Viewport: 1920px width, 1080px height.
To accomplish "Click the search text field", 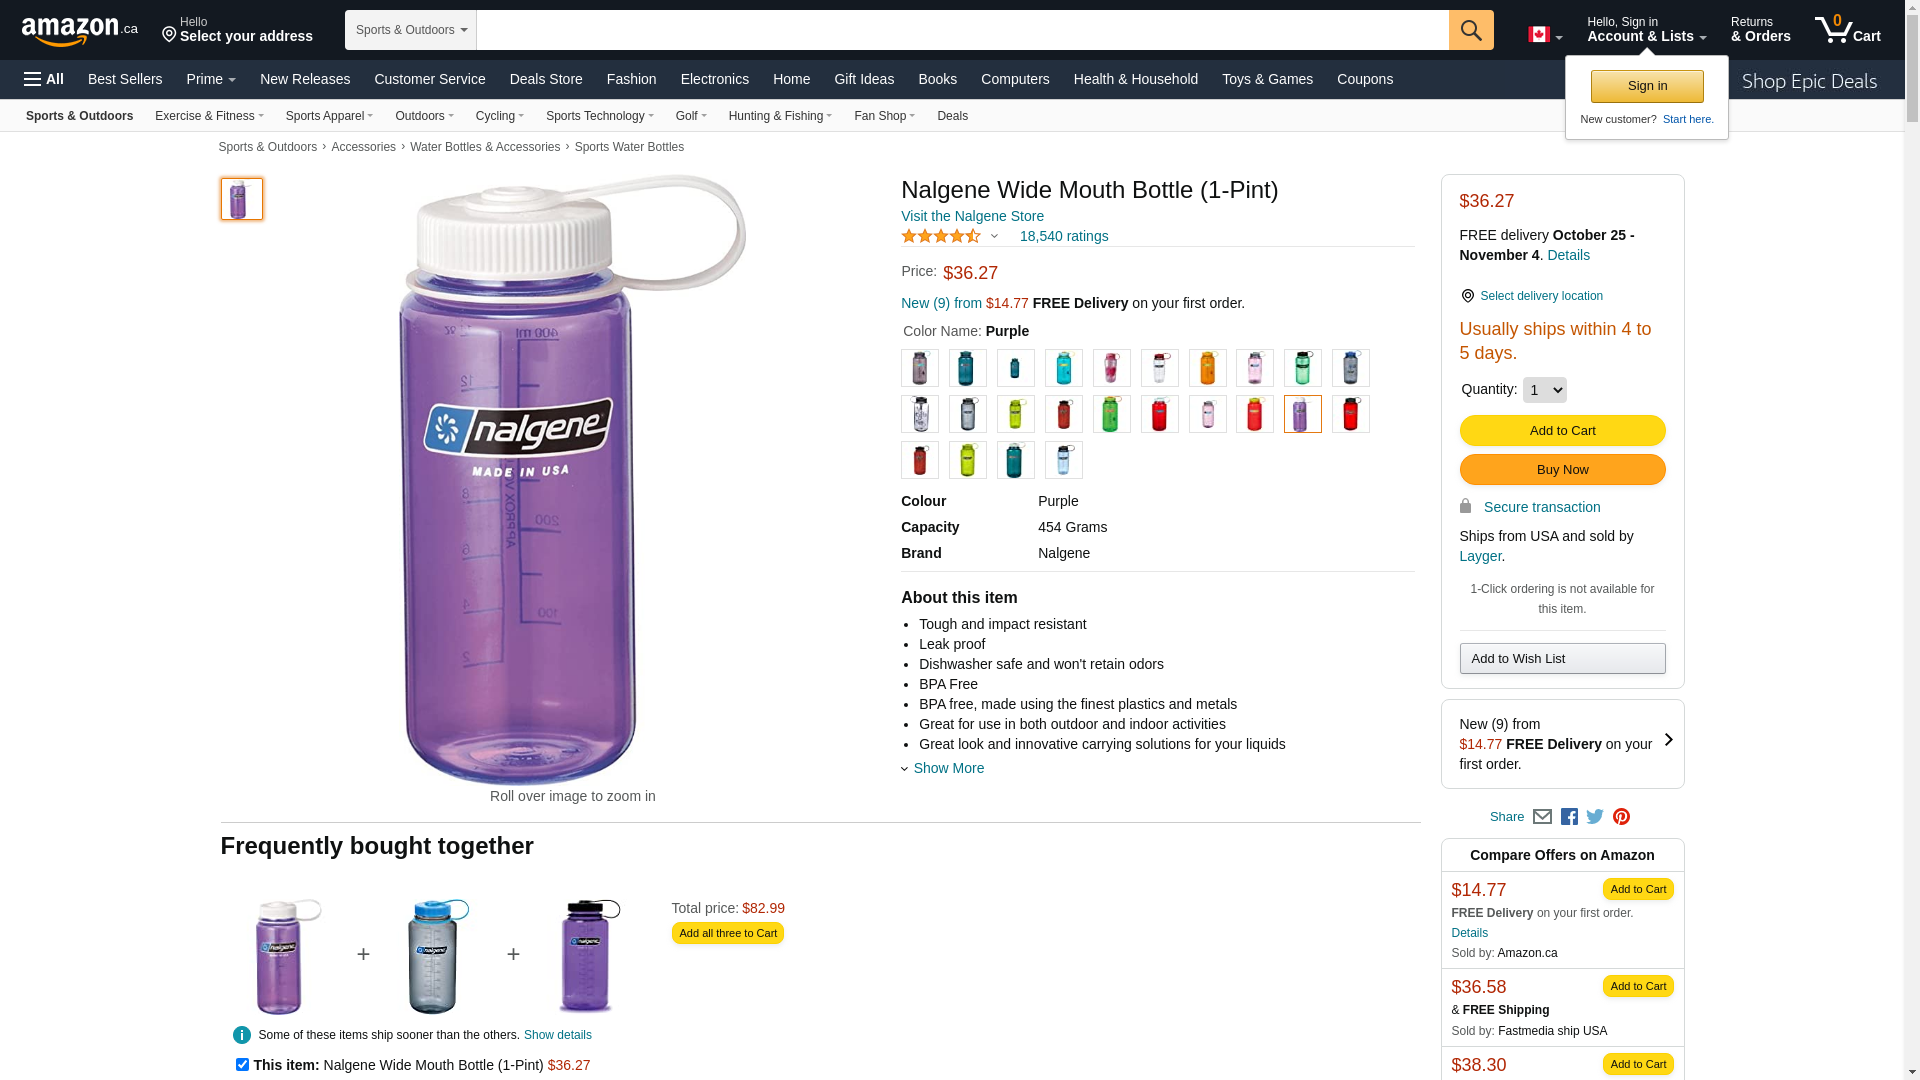I will [x=962, y=30].
